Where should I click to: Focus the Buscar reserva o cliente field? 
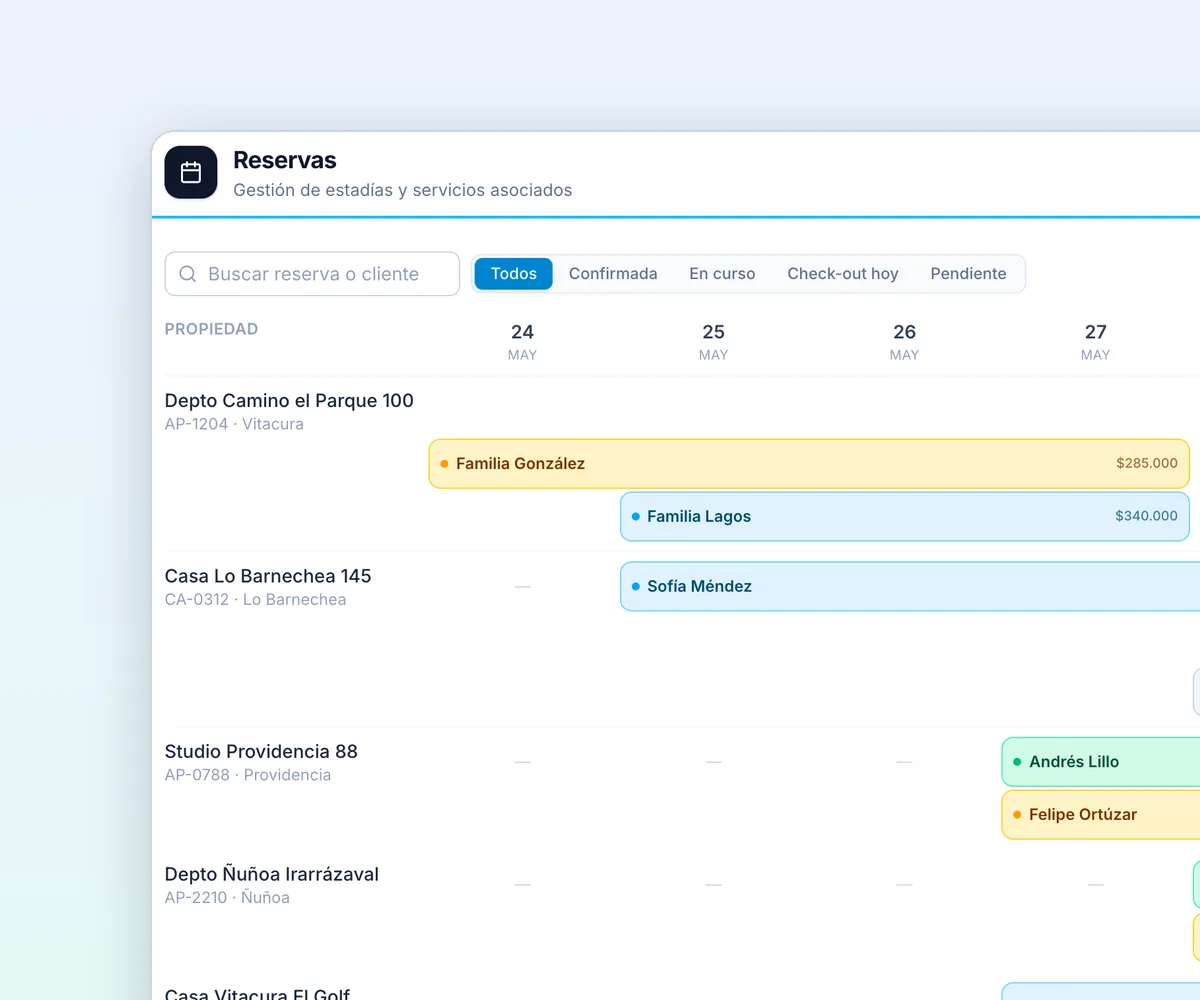tap(312, 274)
